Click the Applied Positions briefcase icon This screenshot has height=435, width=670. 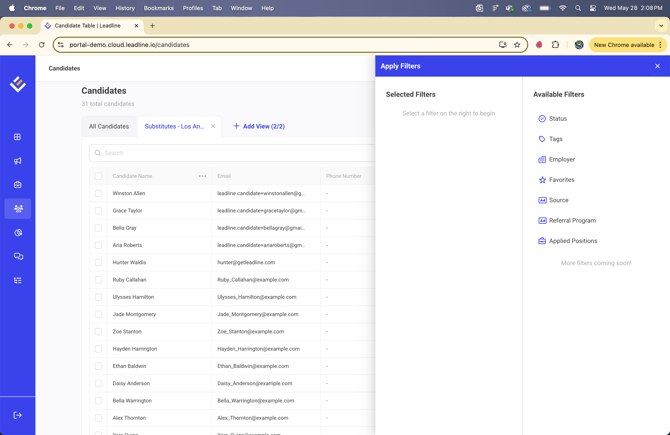542,241
